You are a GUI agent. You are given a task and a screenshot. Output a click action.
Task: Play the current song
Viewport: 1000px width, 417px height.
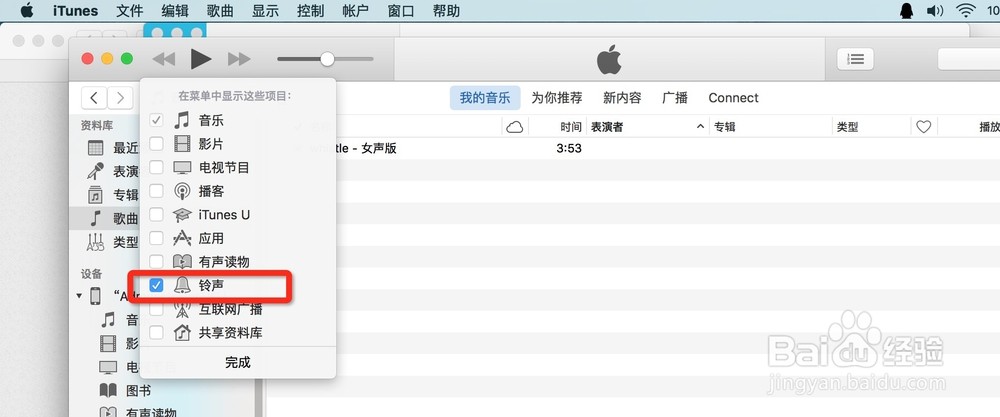pos(201,59)
